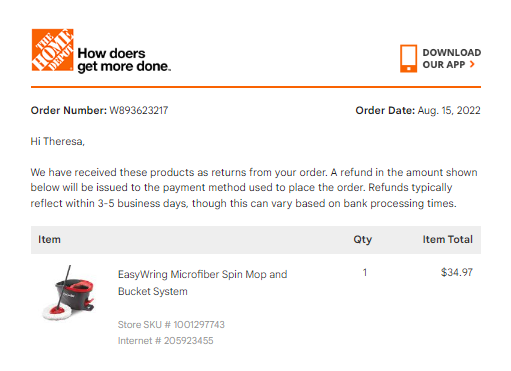The image size is (511, 371).
Task: Click the Item column header
Action: [49, 239]
